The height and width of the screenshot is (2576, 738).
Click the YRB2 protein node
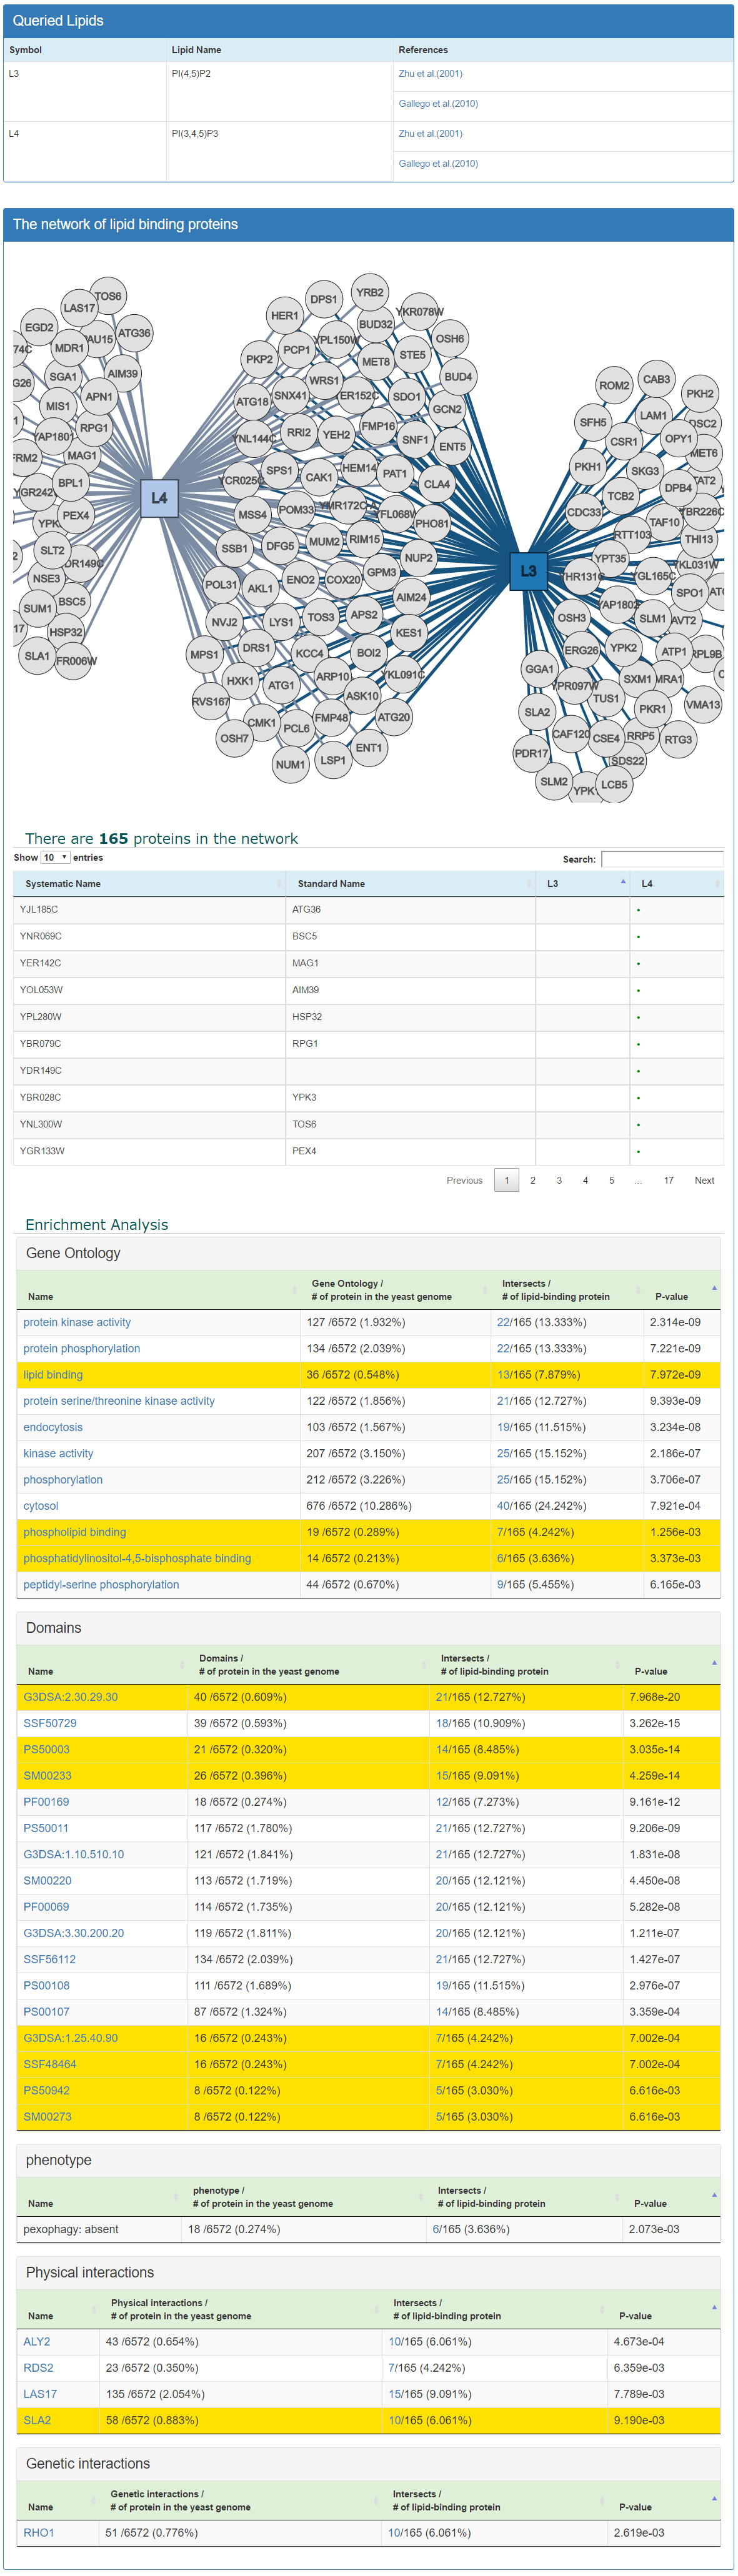click(369, 293)
